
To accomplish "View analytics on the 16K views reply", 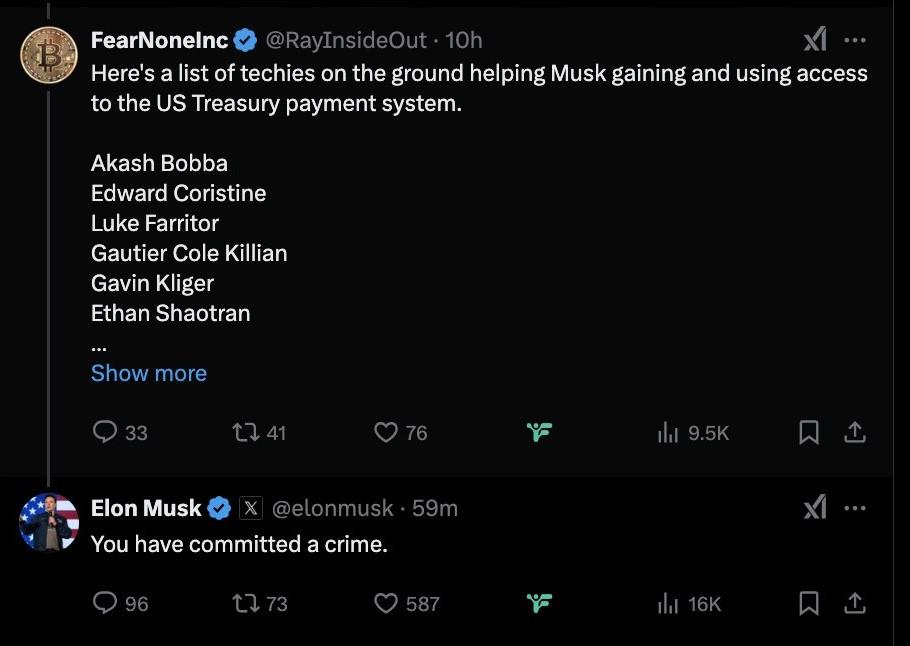I will (668, 603).
